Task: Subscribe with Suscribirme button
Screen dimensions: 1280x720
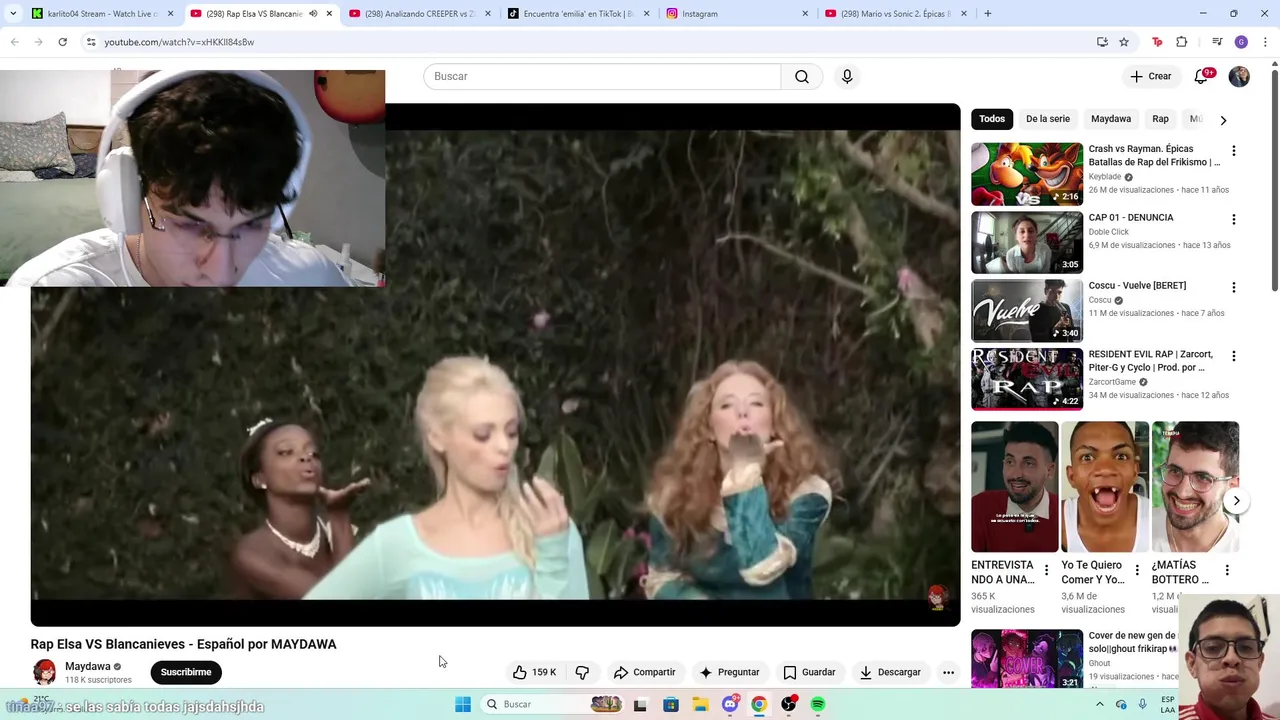Action: click(x=186, y=672)
